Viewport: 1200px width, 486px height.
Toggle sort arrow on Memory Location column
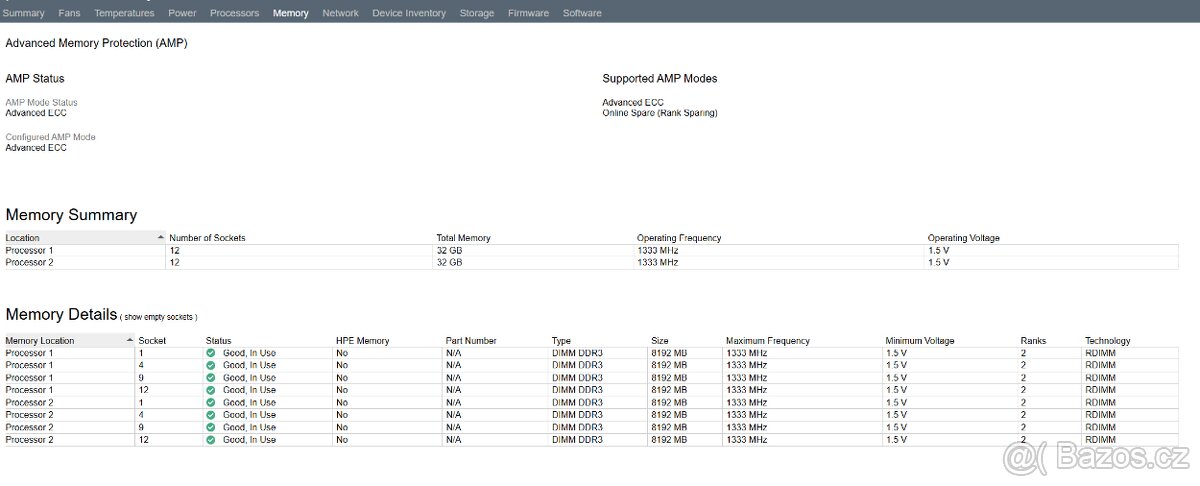pyautogui.click(x=129, y=341)
